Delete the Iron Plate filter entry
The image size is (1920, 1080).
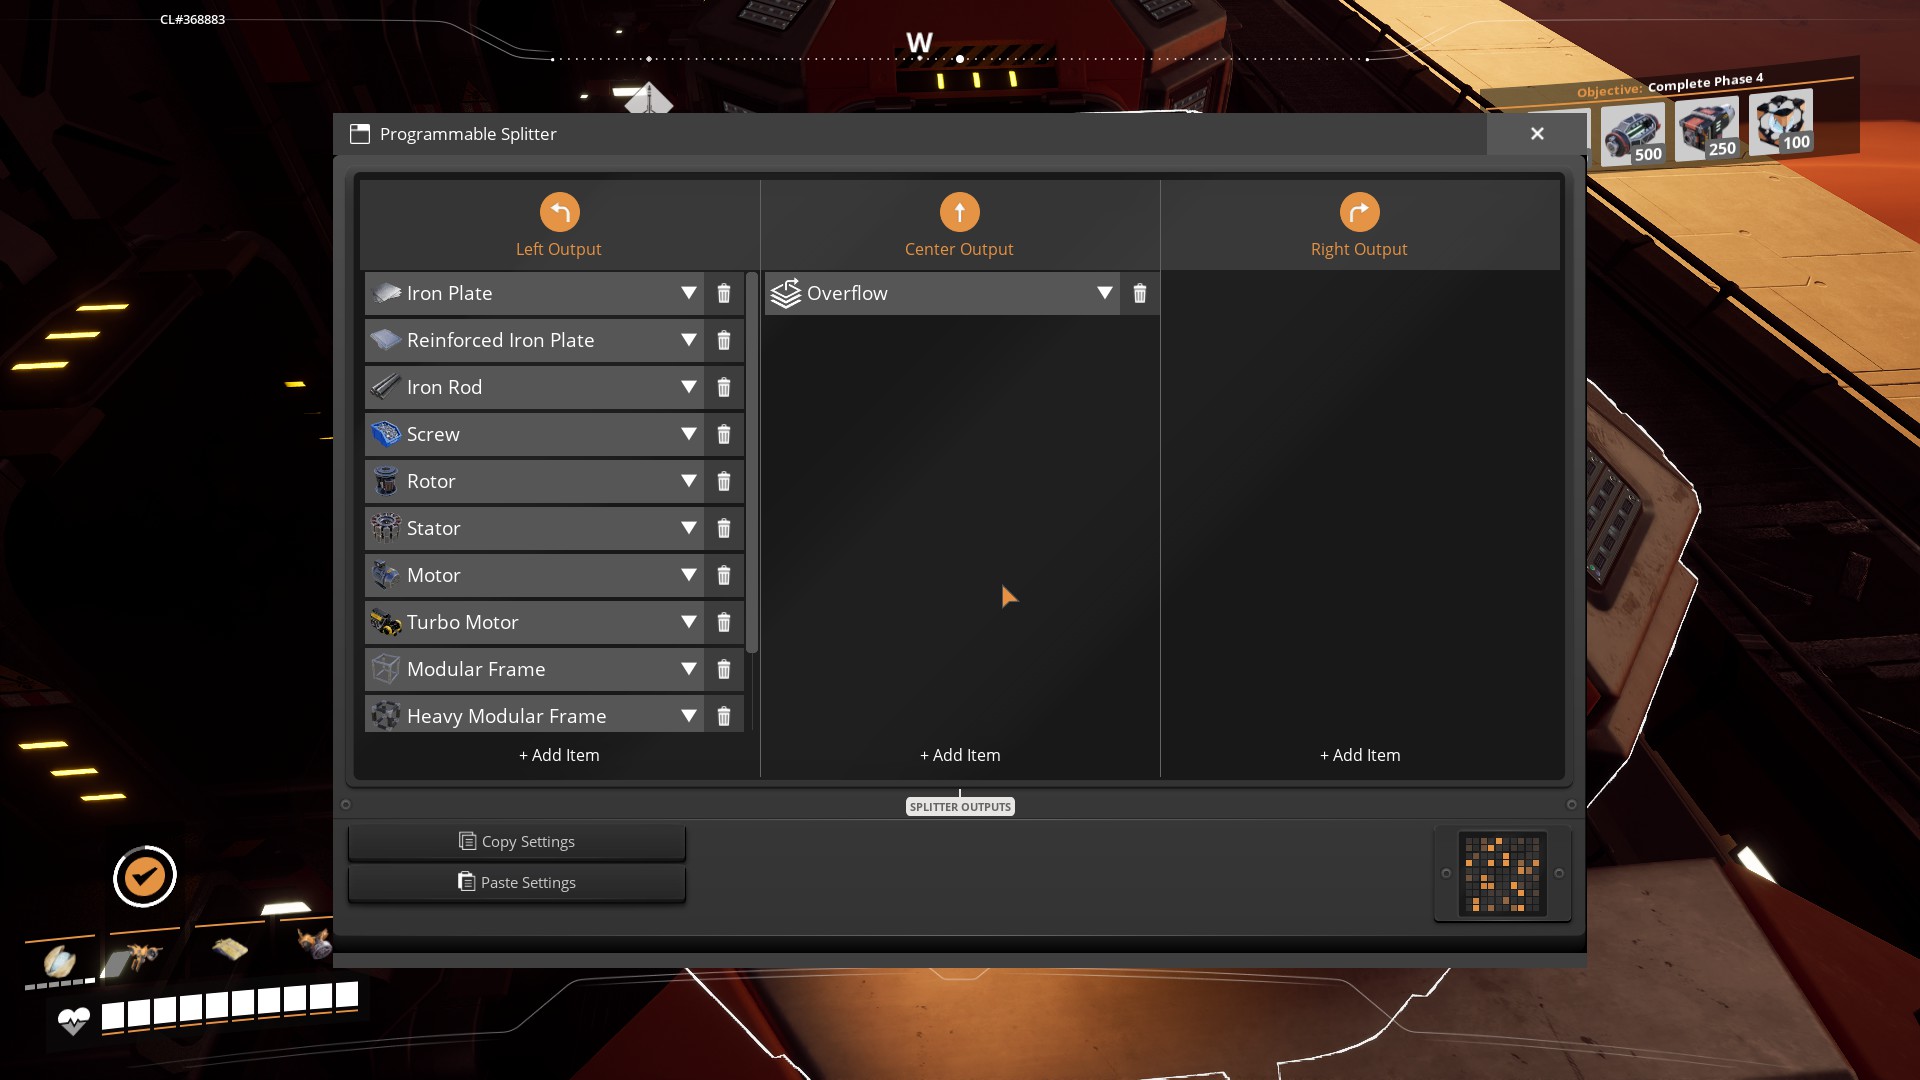(723, 294)
